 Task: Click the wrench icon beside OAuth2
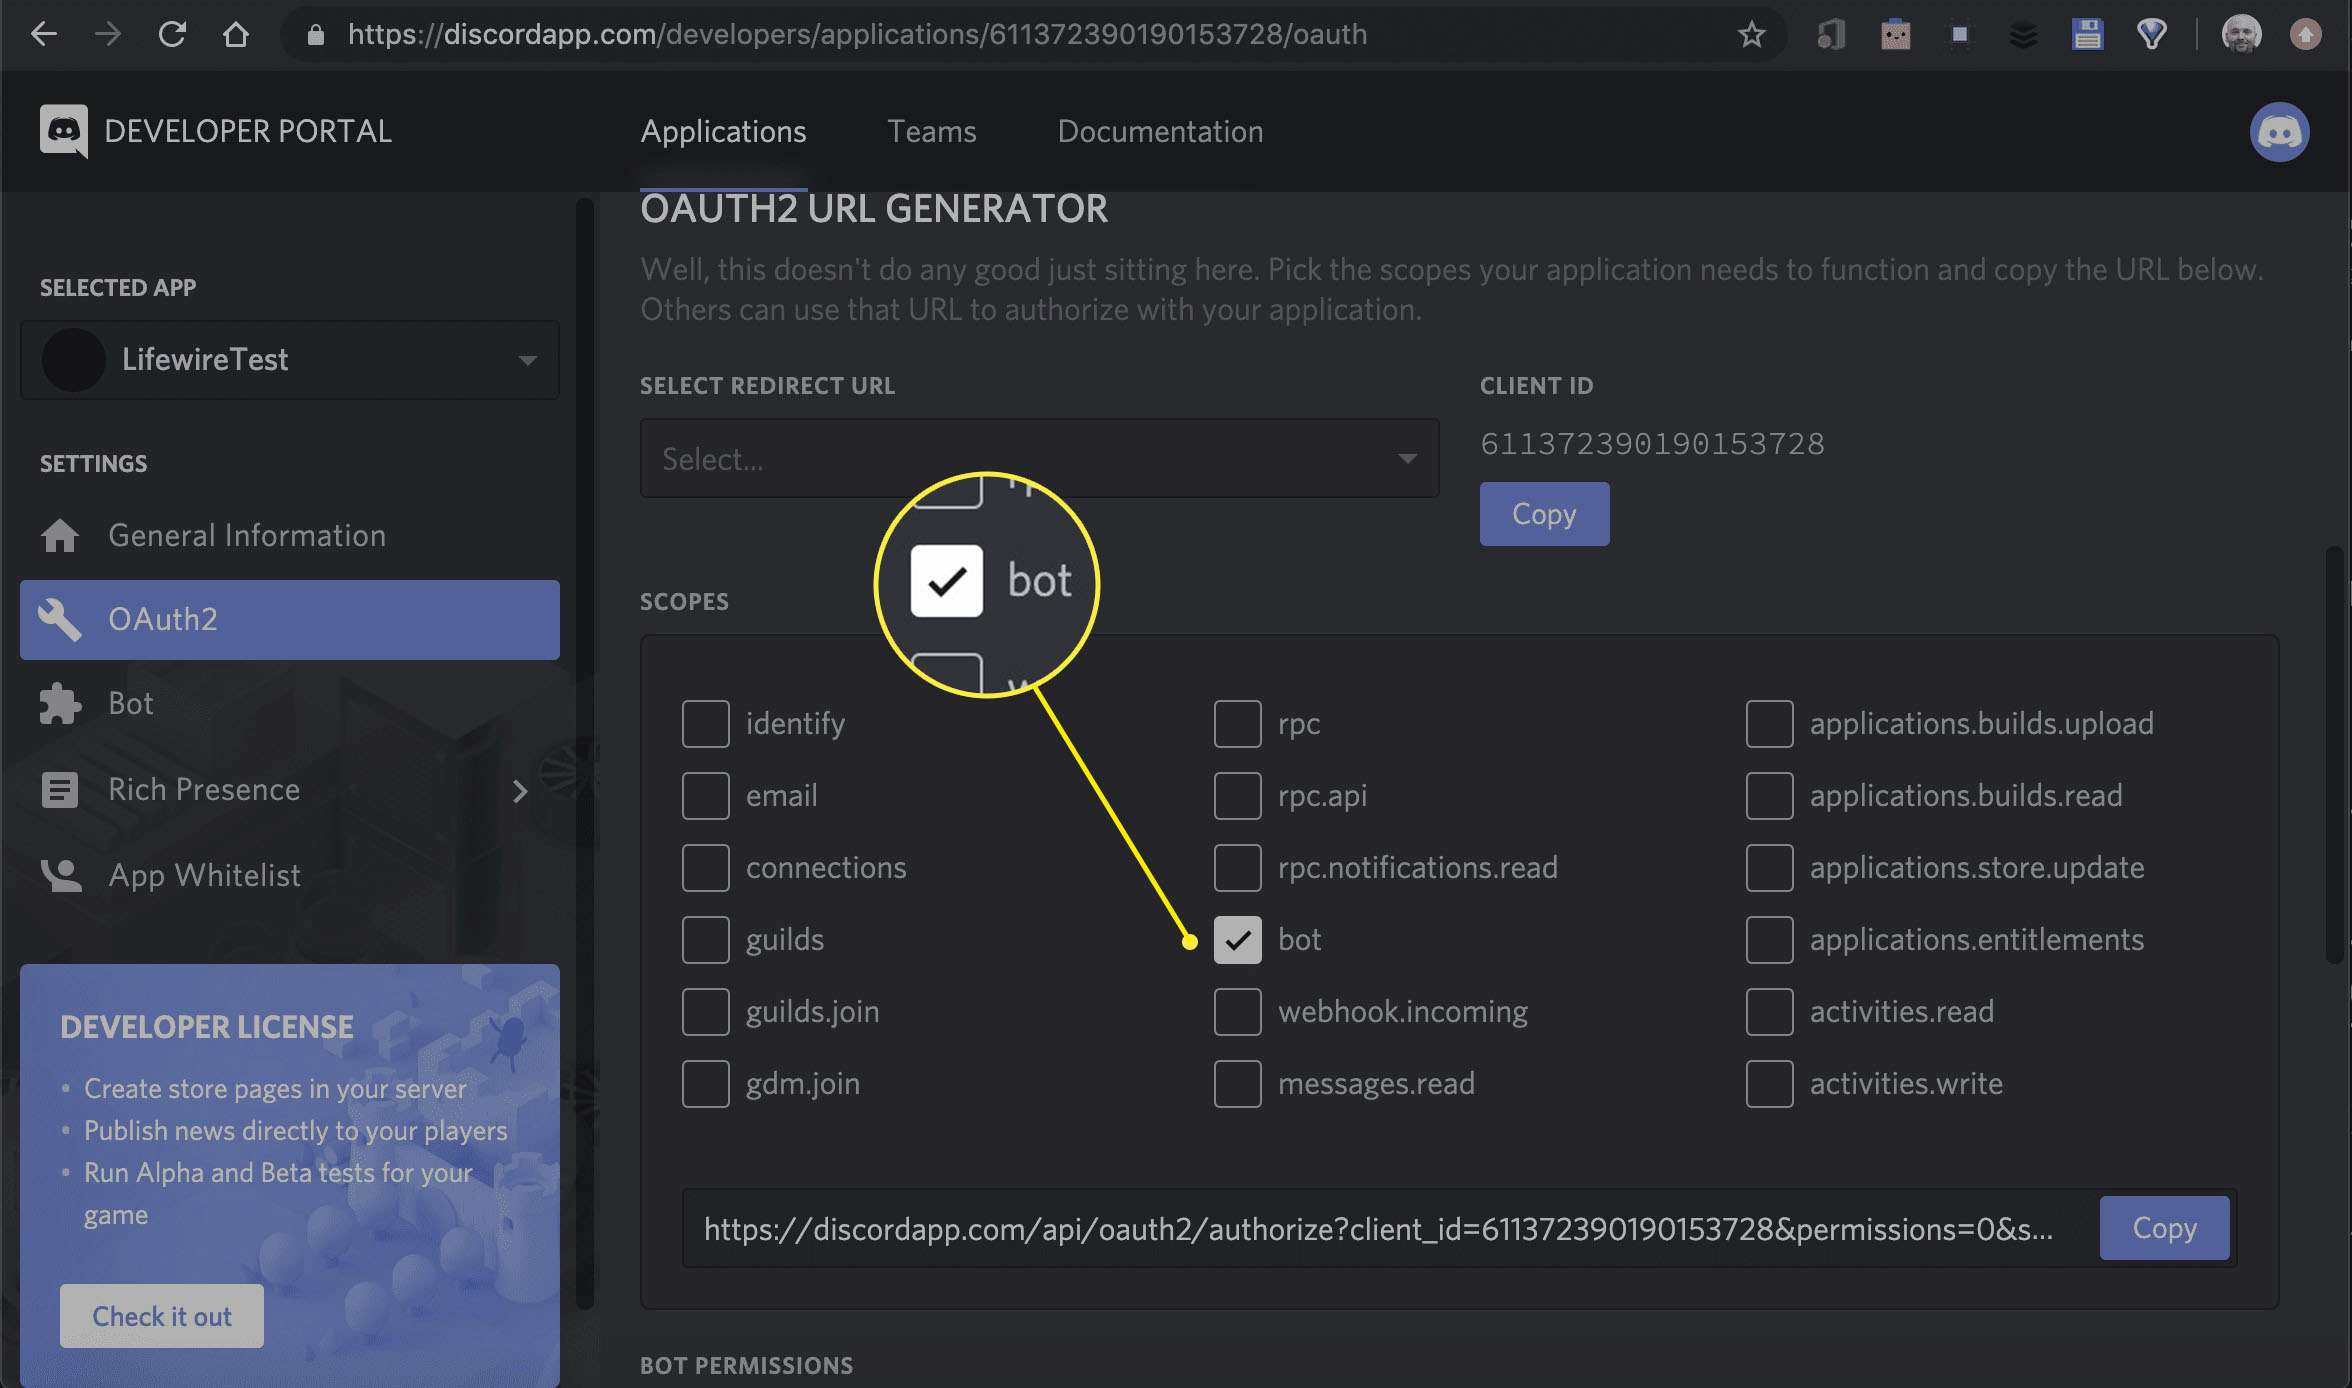(59, 620)
